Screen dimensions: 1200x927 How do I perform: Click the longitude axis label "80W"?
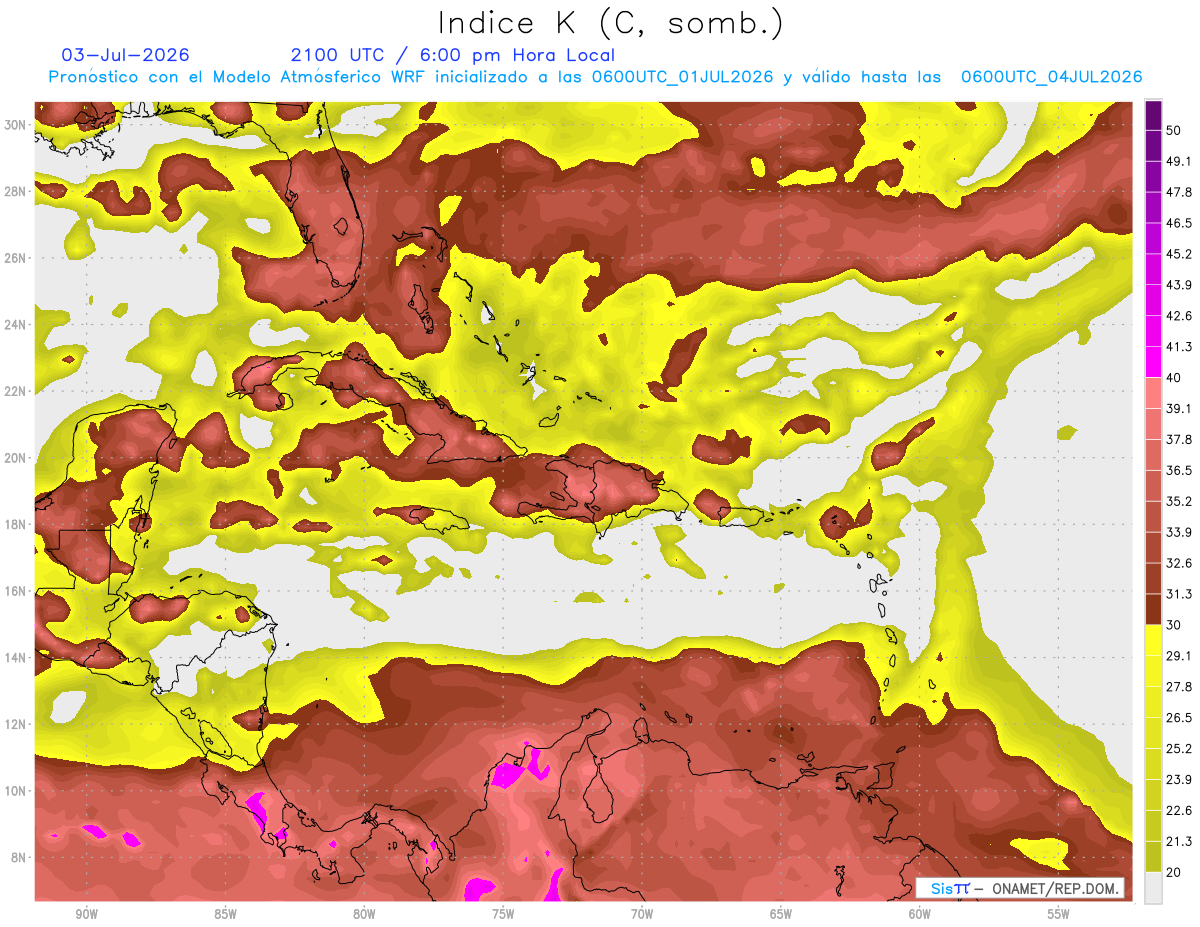click(364, 915)
